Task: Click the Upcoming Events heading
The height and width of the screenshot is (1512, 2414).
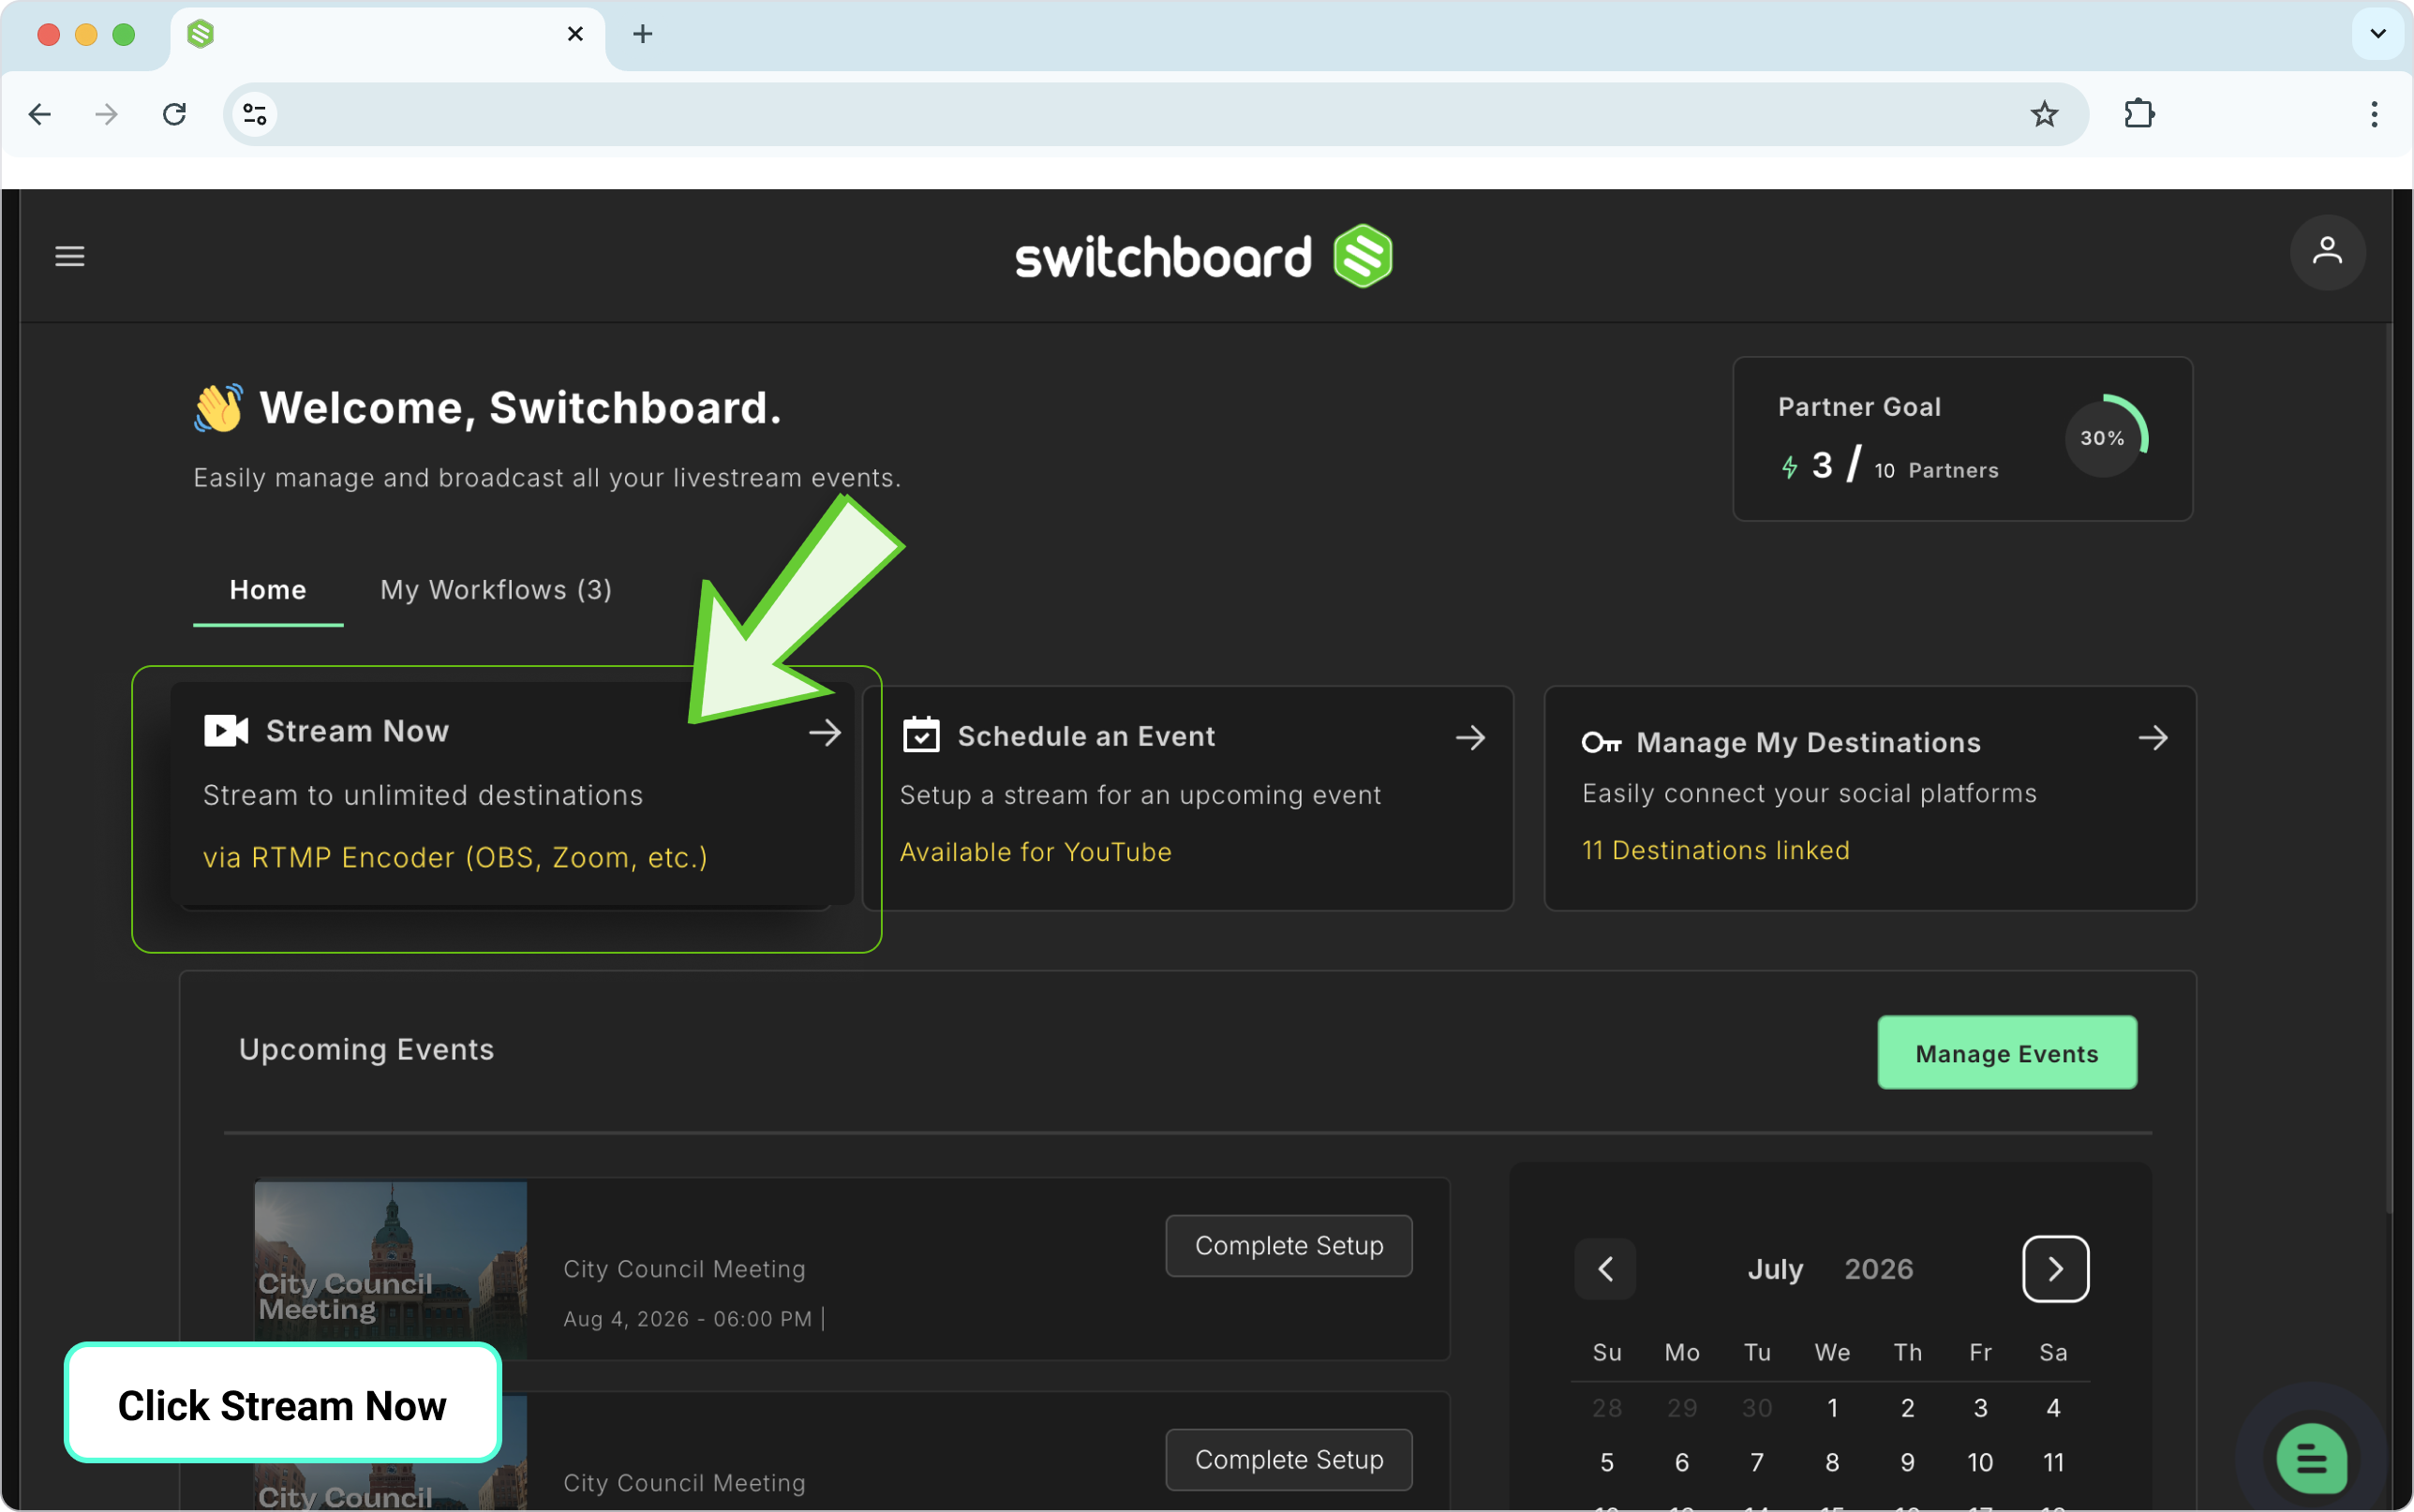Action: (366, 1049)
